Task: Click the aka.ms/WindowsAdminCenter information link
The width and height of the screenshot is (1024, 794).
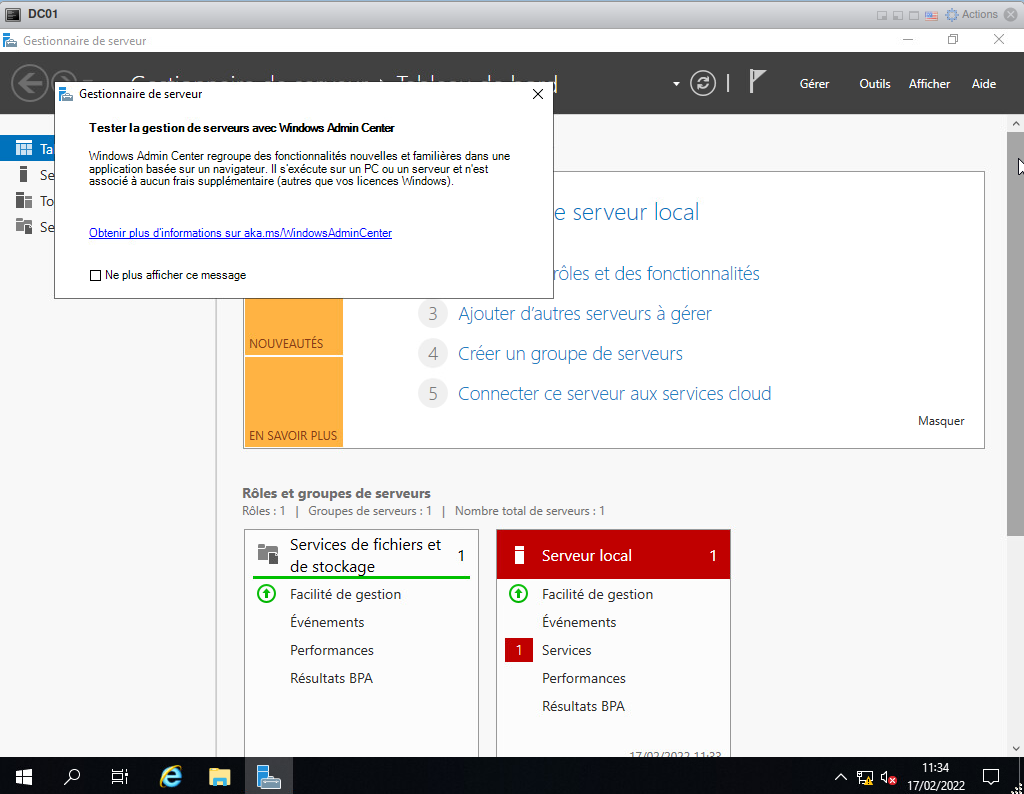Action: click(x=240, y=233)
